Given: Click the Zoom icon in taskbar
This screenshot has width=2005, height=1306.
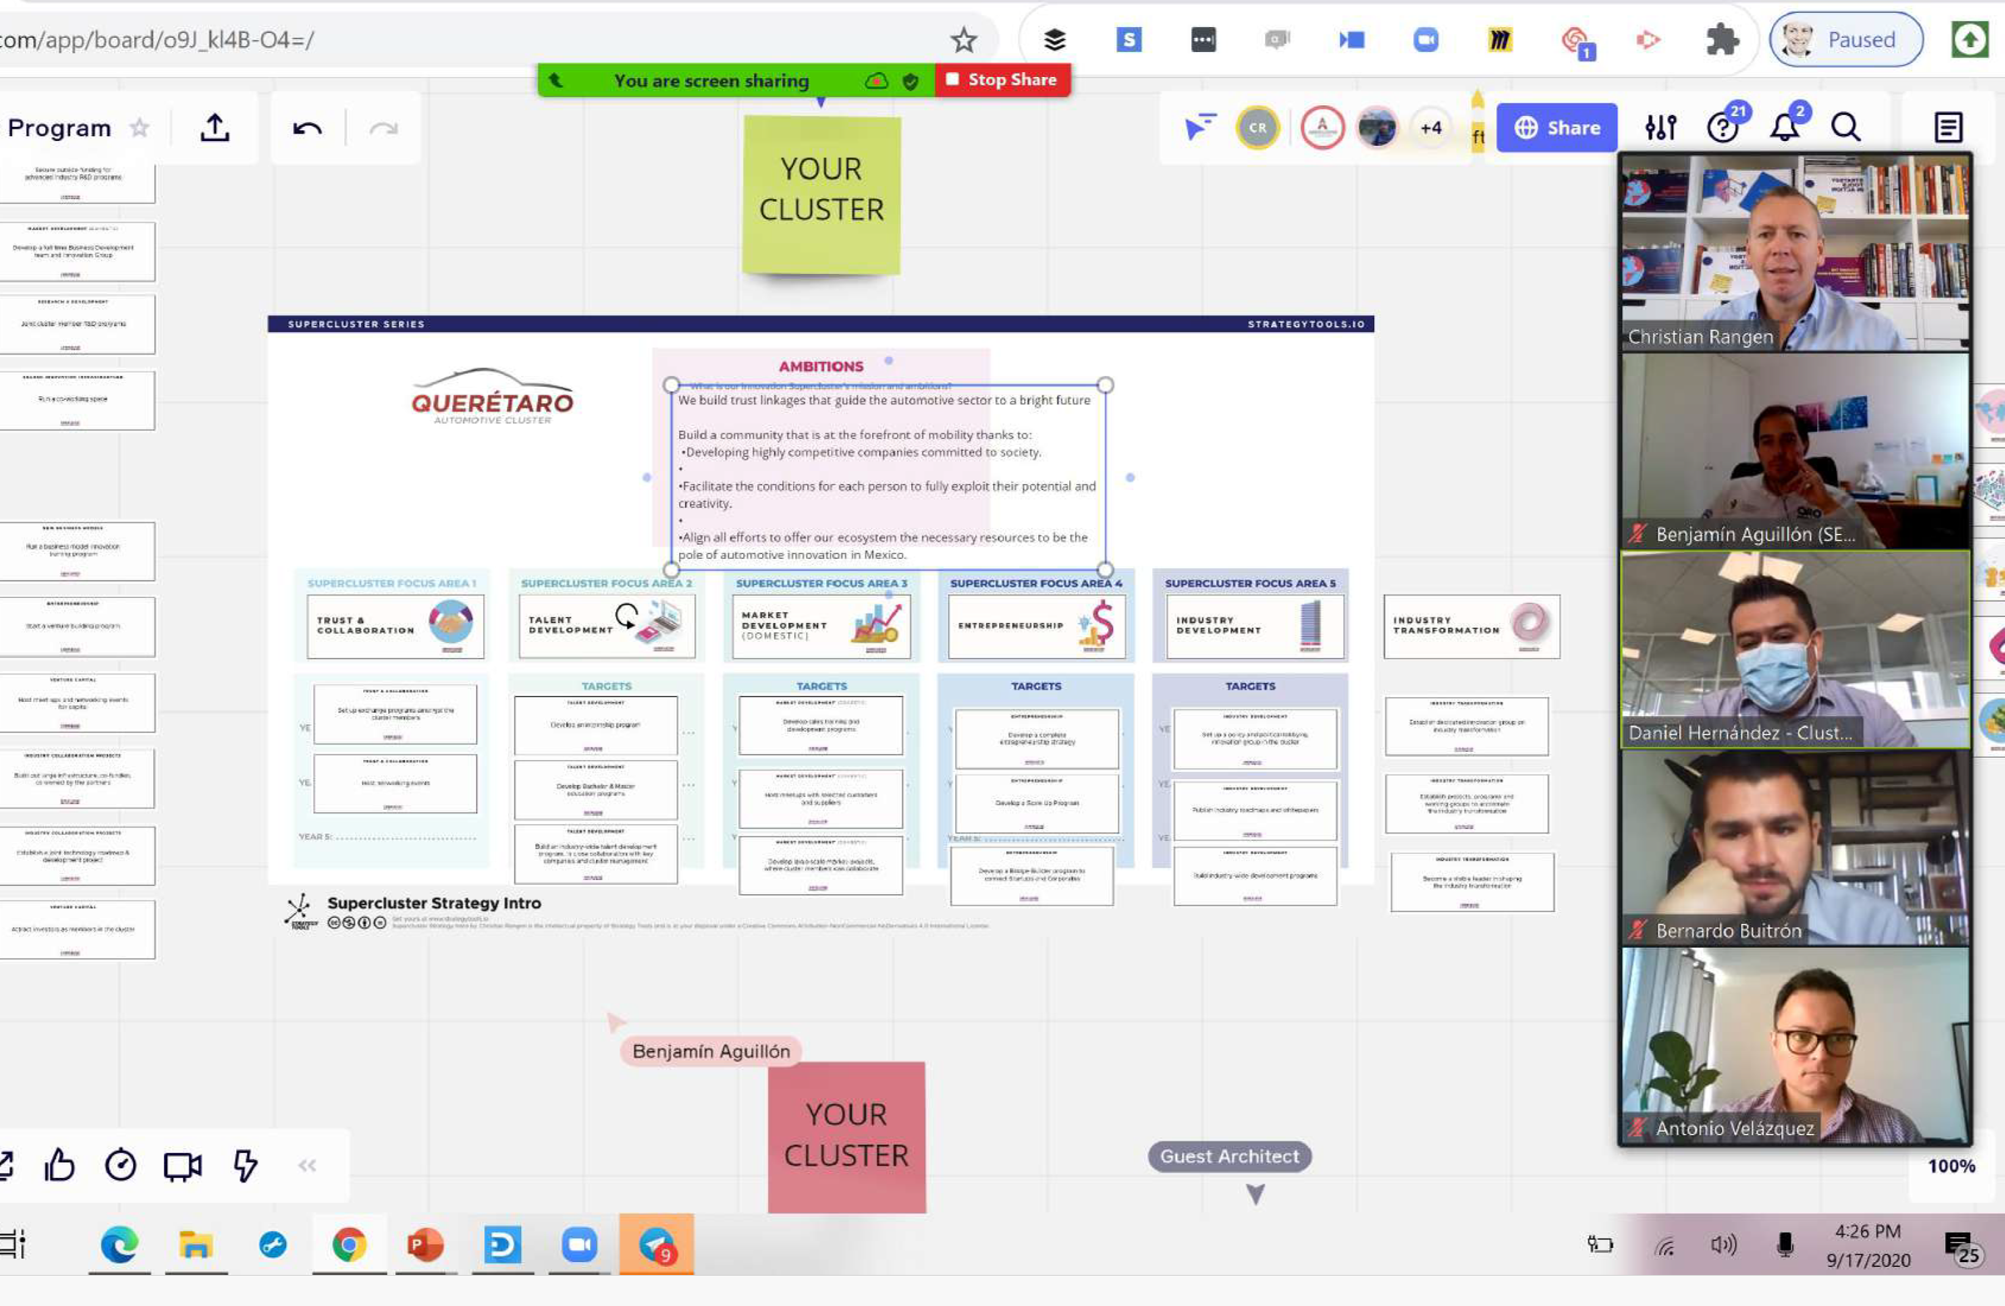Looking at the screenshot, I should (579, 1245).
